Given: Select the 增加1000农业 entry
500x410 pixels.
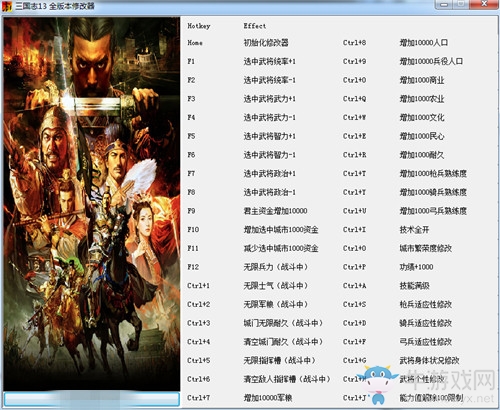Looking at the screenshot, I should (422, 99).
